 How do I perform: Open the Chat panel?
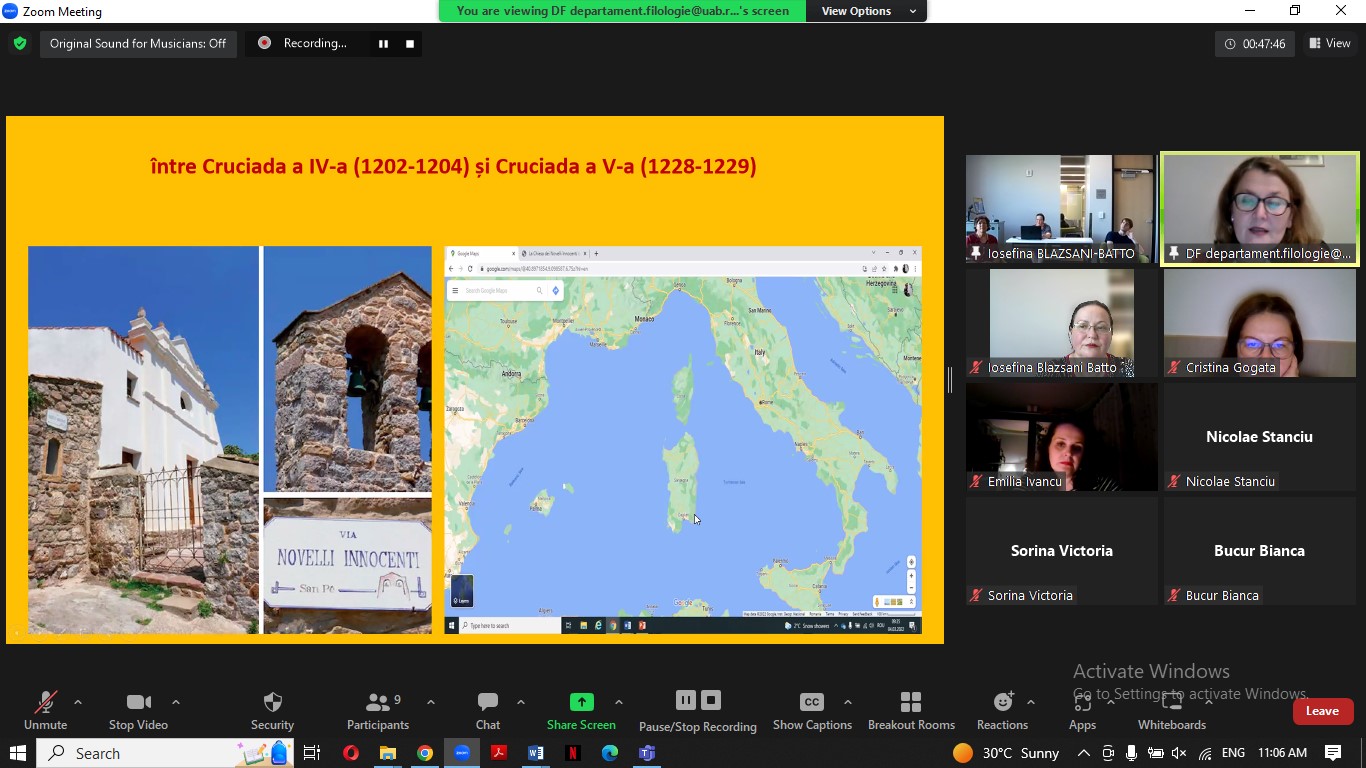pyautogui.click(x=488, y=711)
